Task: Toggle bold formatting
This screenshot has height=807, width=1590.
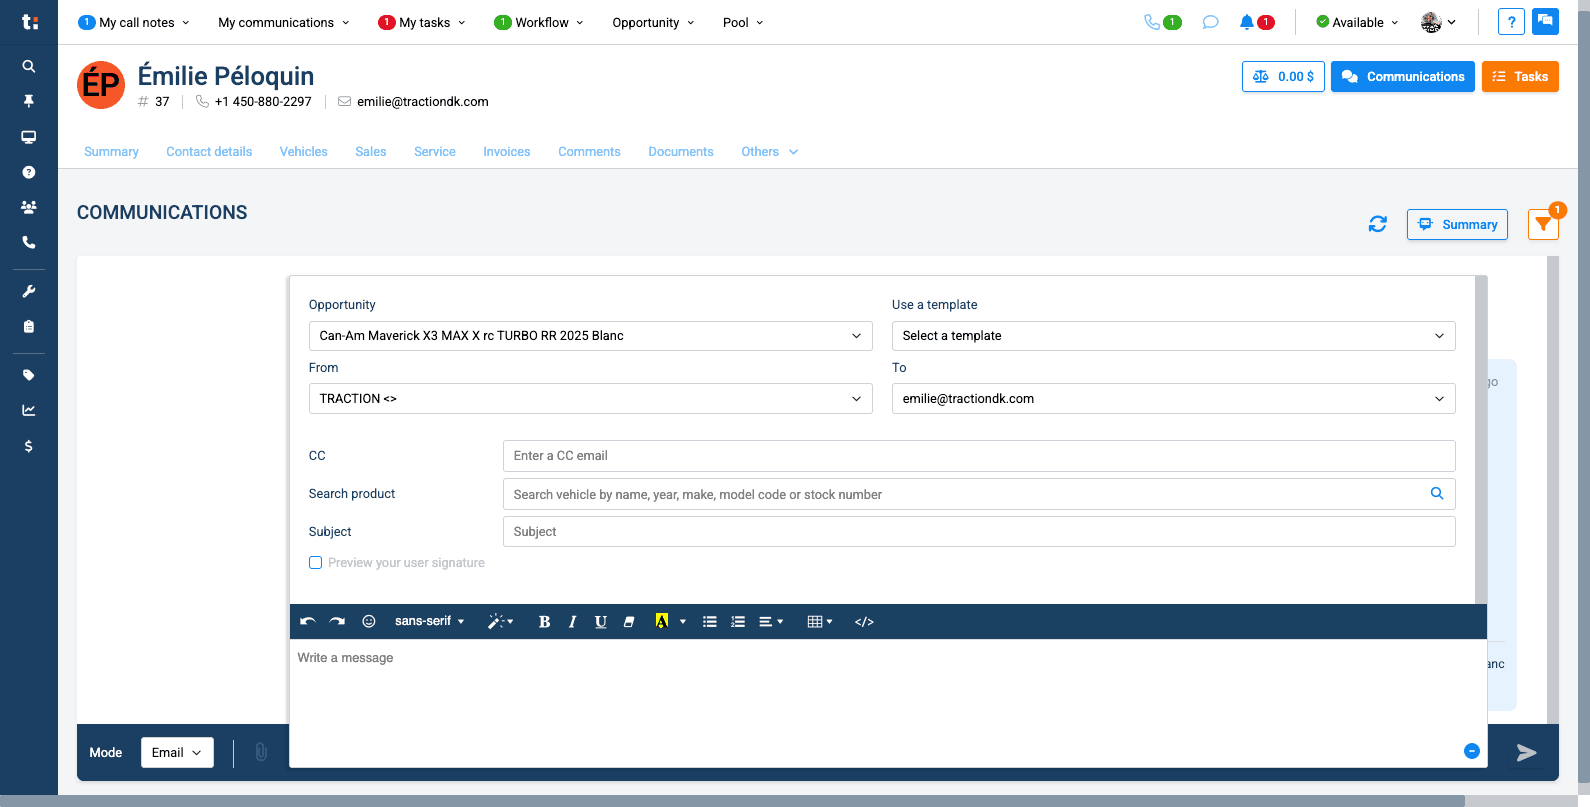Action: pos(544,622)
